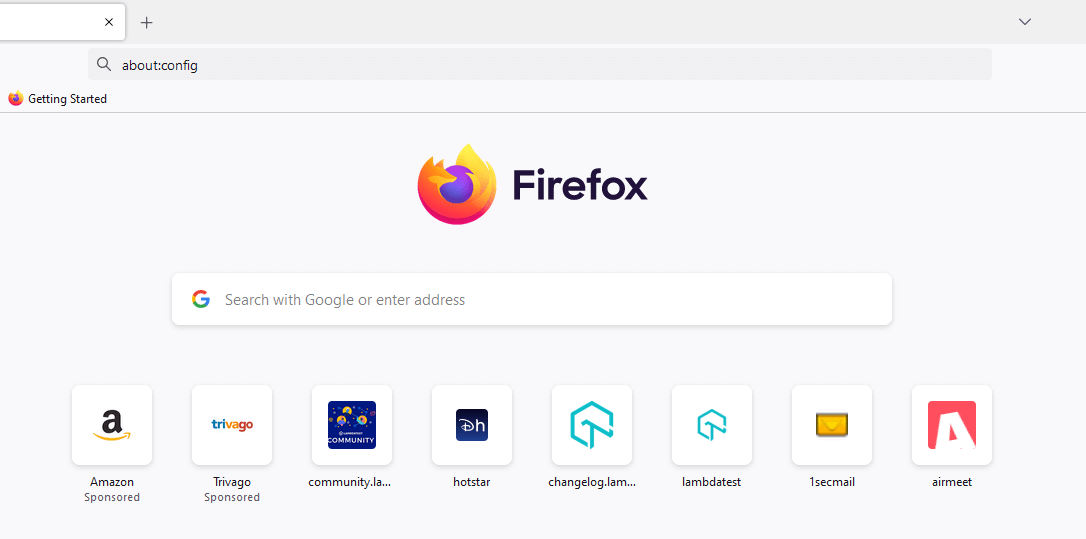Click the Amazon label text
This screenshot has width=1086, height=539.
[112, 482]
